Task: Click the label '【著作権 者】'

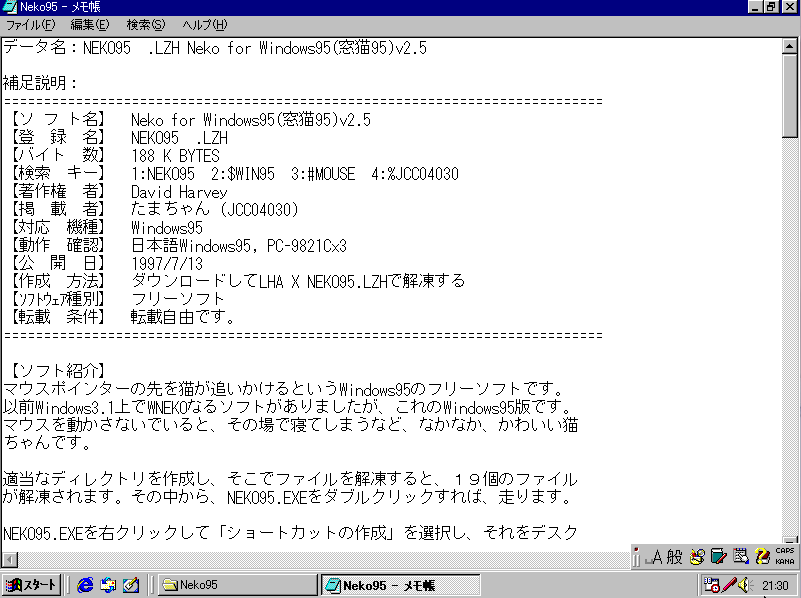Action: [58, 192]
